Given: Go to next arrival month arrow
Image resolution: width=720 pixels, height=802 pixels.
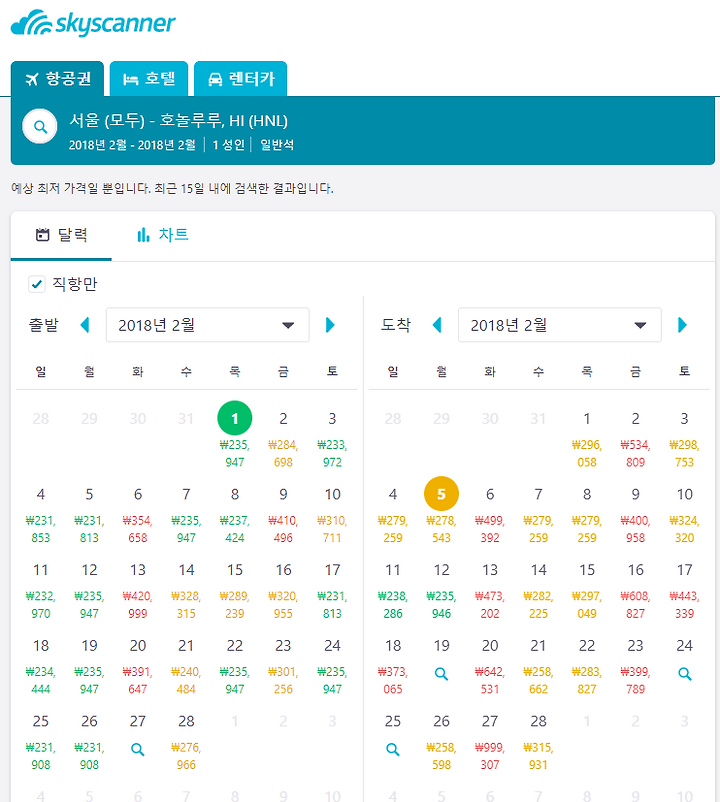Looking at the screenshot, I should 682,325.
